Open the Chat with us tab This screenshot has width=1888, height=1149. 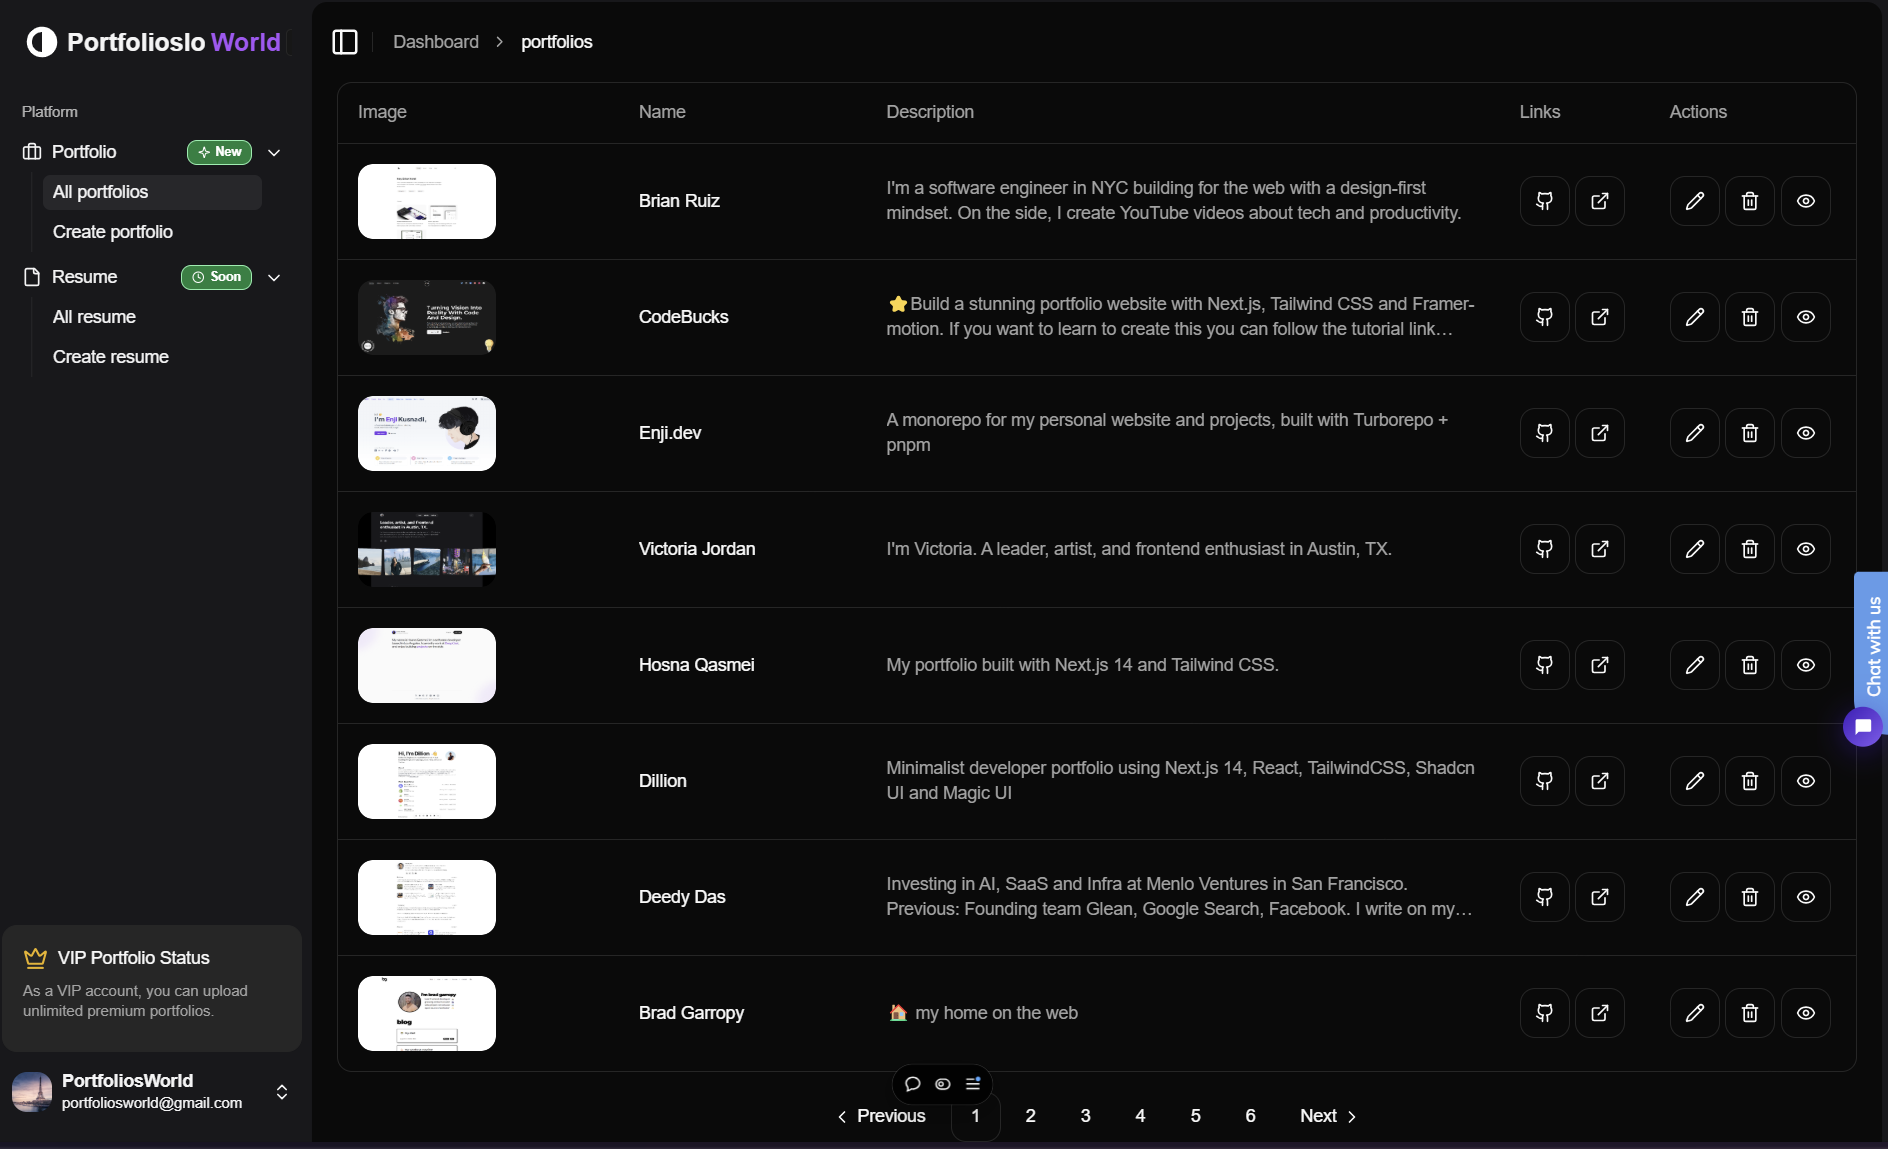click(1872, 646)
